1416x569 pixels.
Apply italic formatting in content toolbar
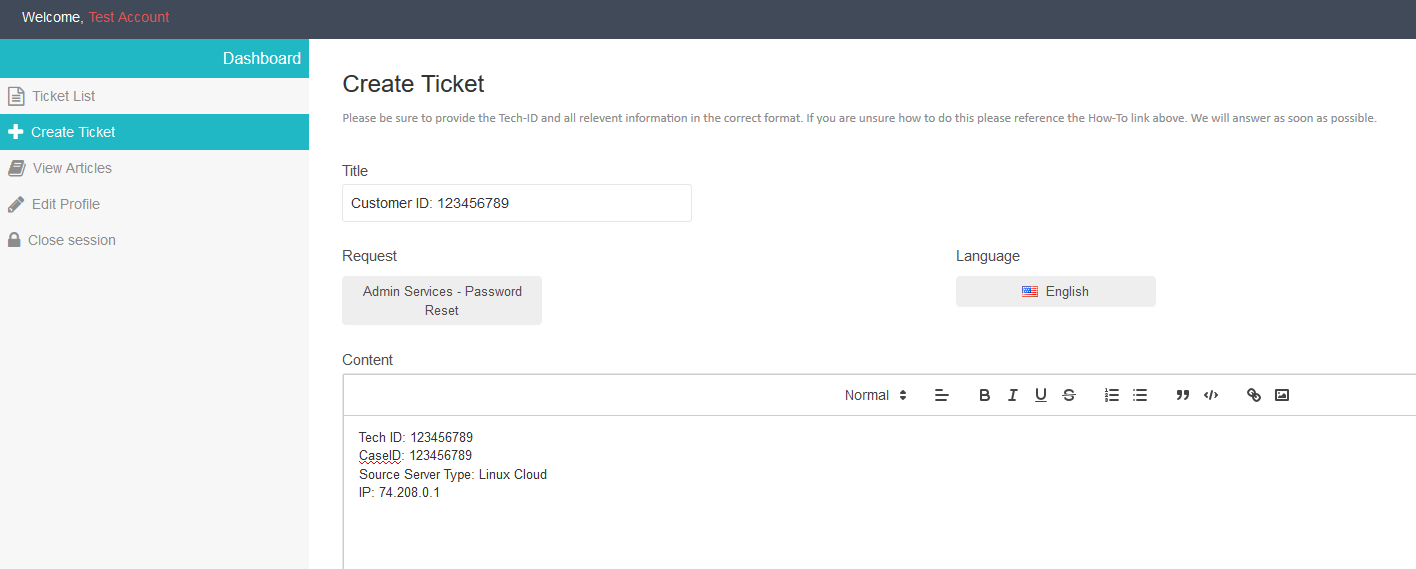(x=1012, y=395)
